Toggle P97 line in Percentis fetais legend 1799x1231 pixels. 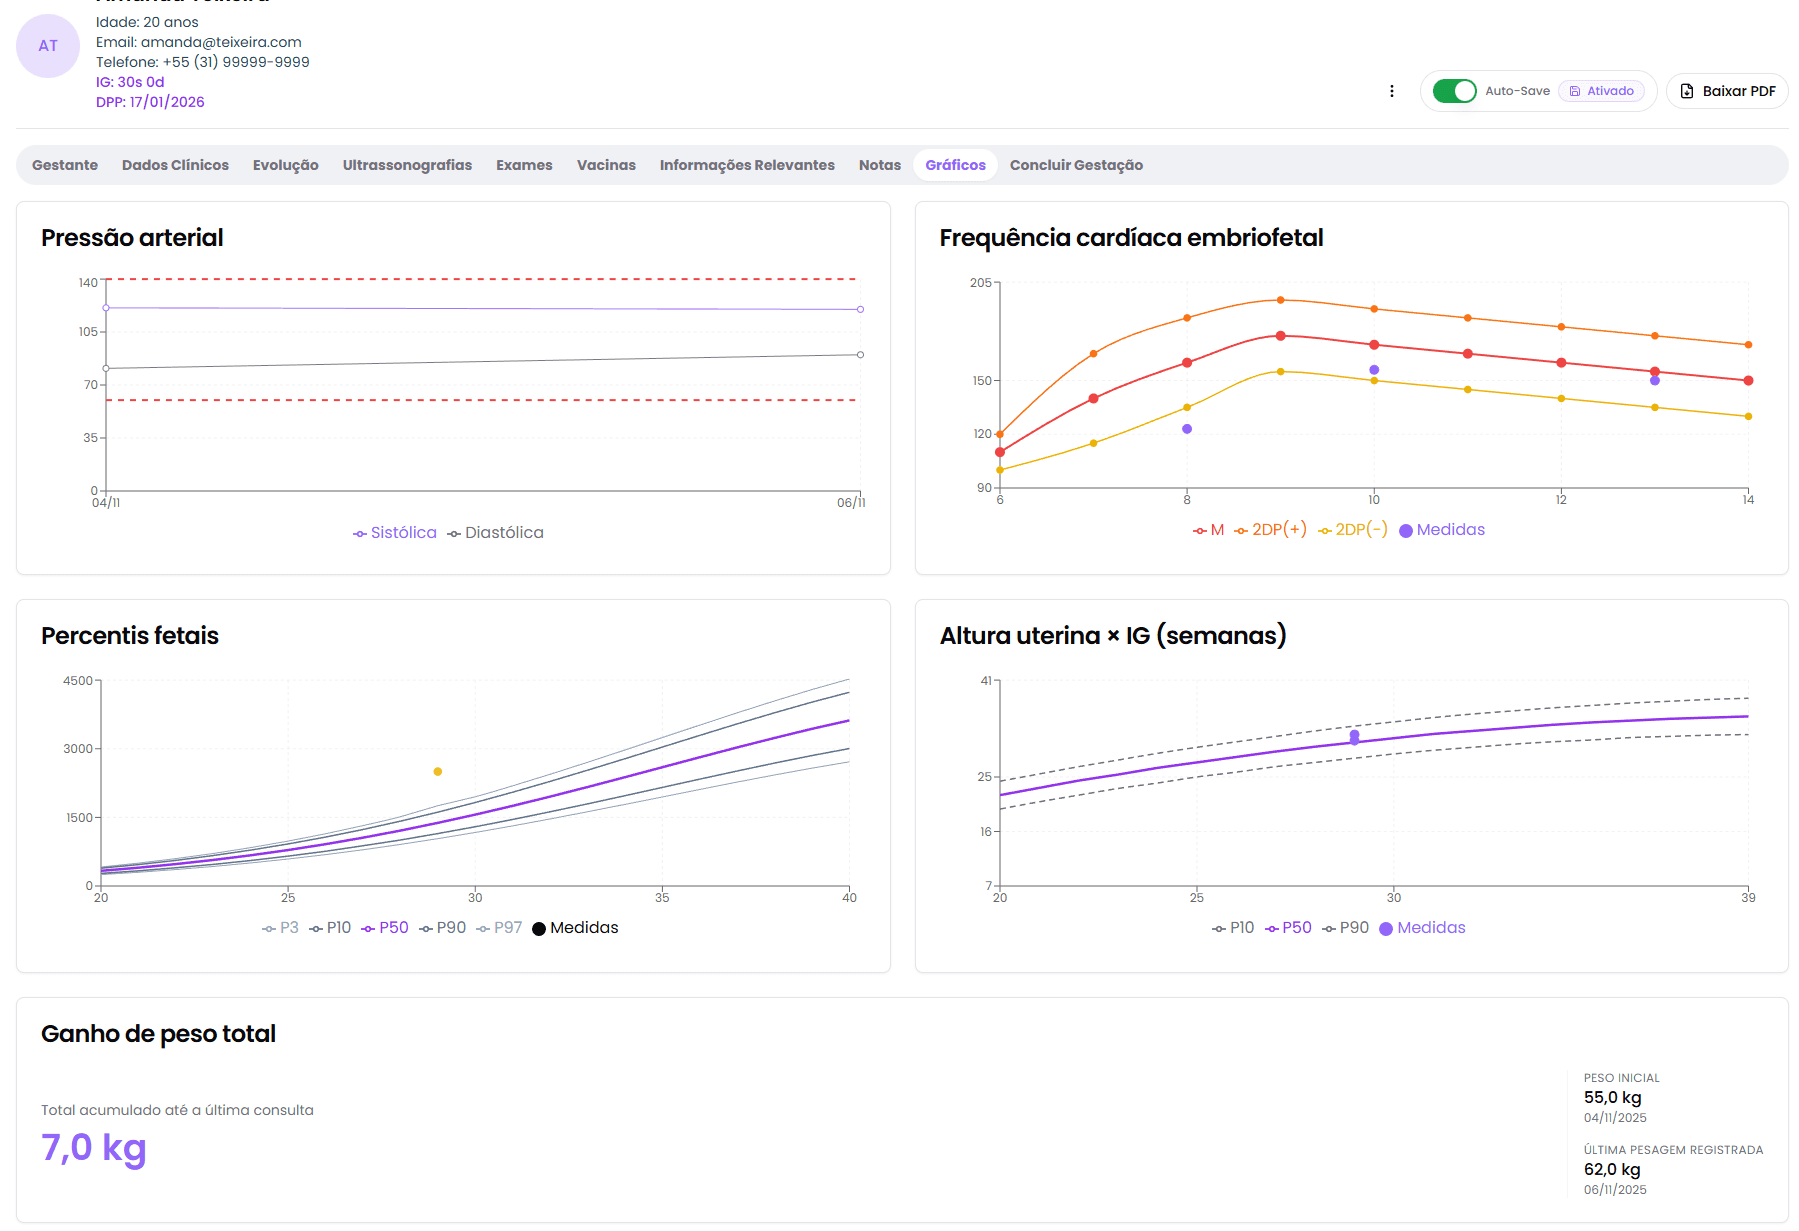coord(499,928)
